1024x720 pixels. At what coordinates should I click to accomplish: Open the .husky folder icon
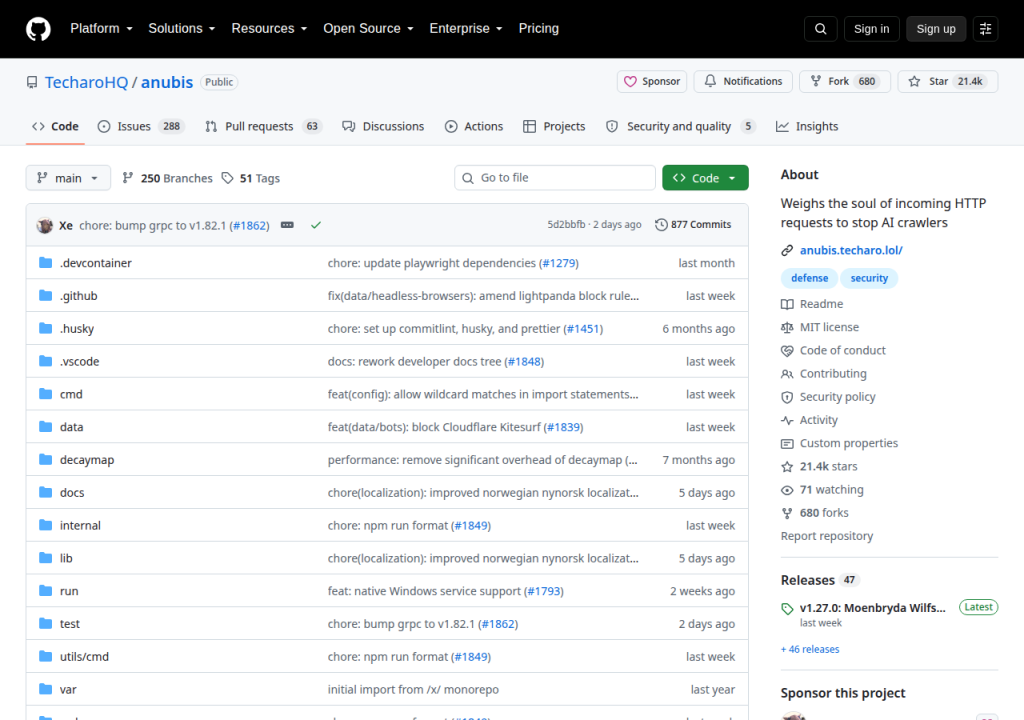[46, 328]
